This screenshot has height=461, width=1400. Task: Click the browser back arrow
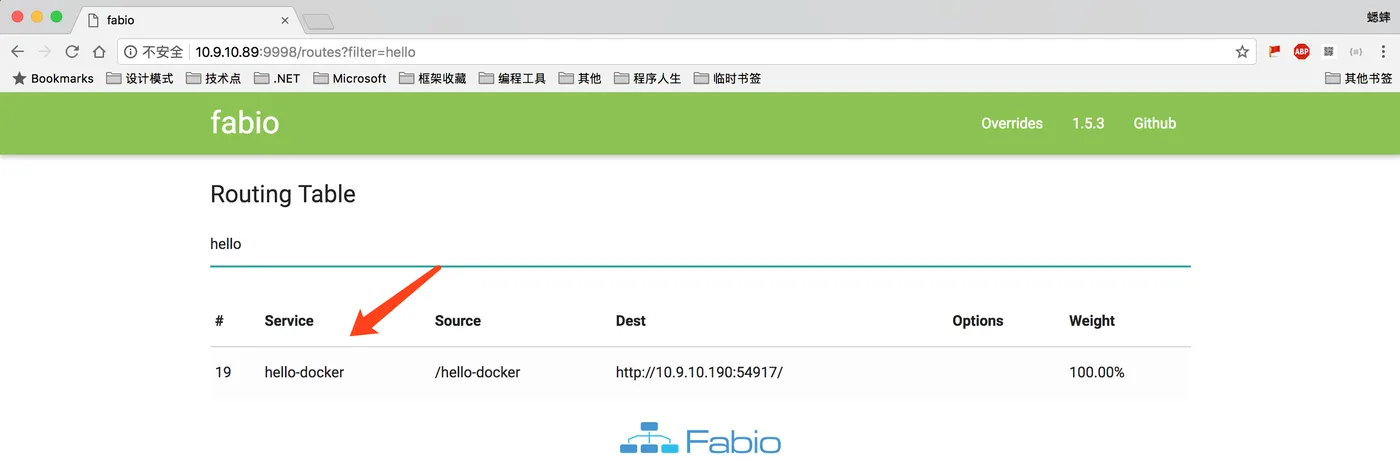click(x=17, y=52)
